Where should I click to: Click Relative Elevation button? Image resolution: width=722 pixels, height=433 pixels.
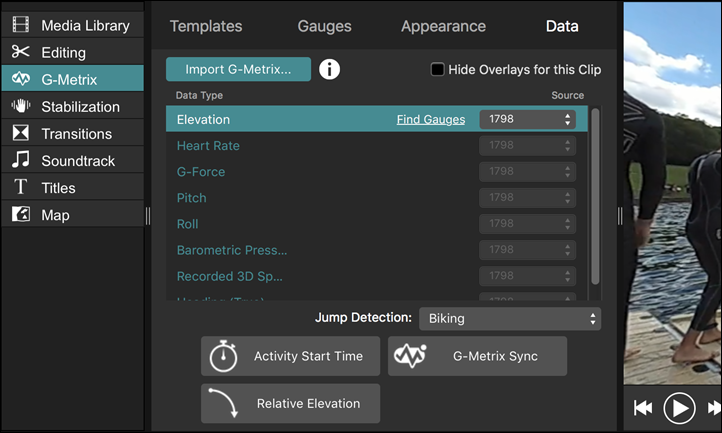tap(290, 403)
